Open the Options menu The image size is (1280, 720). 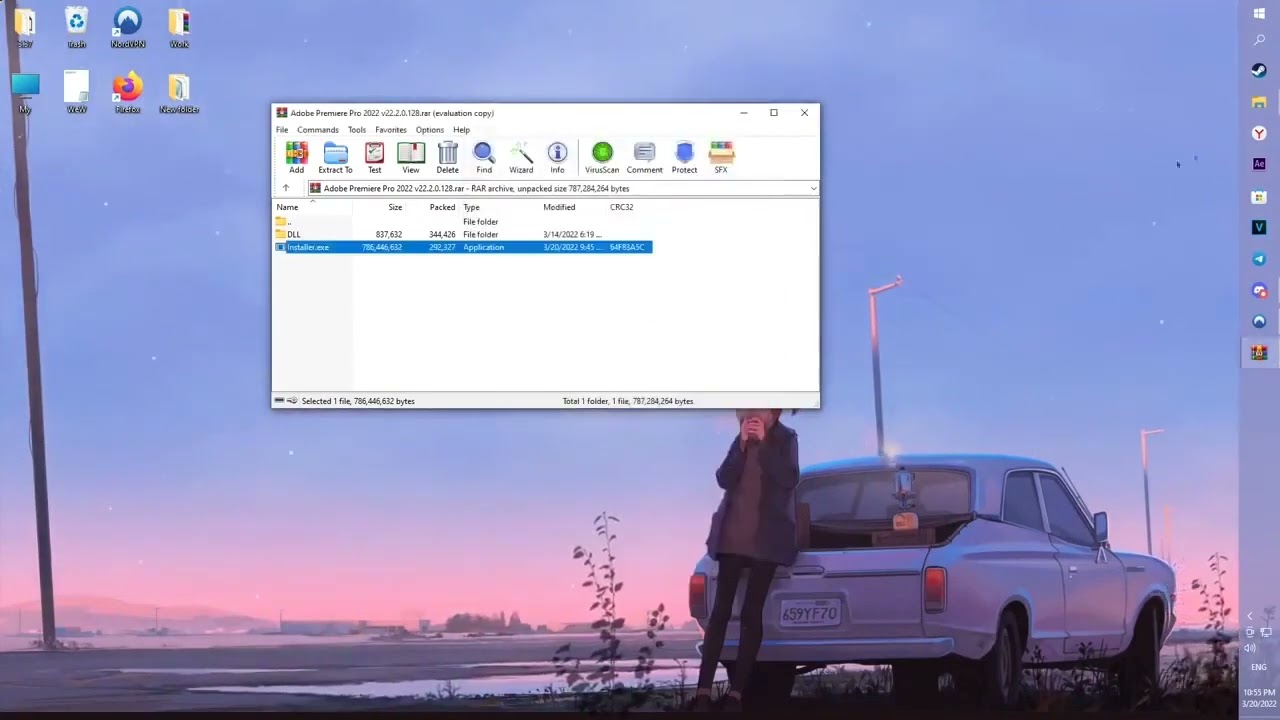[x=430, y=130]
